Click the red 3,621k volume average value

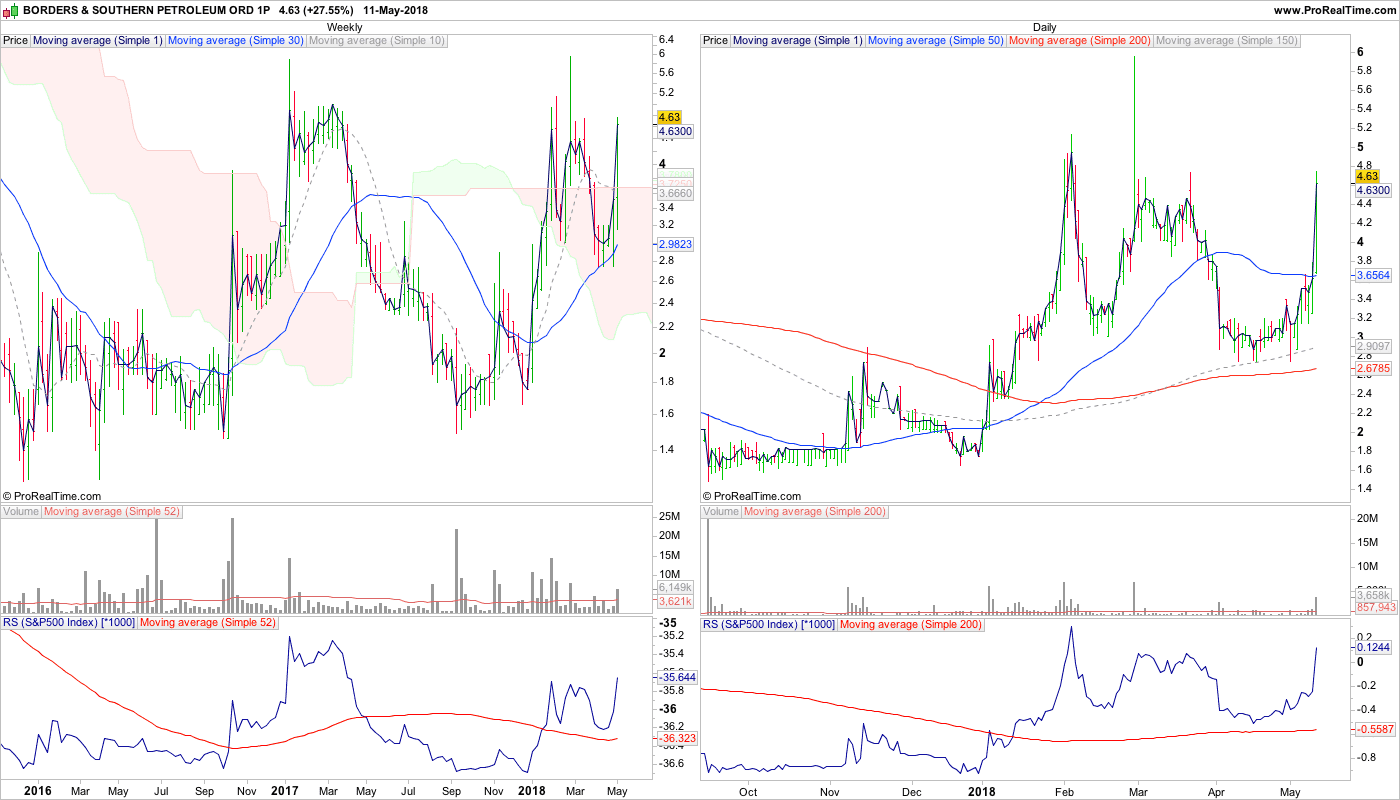click(674, 601)
